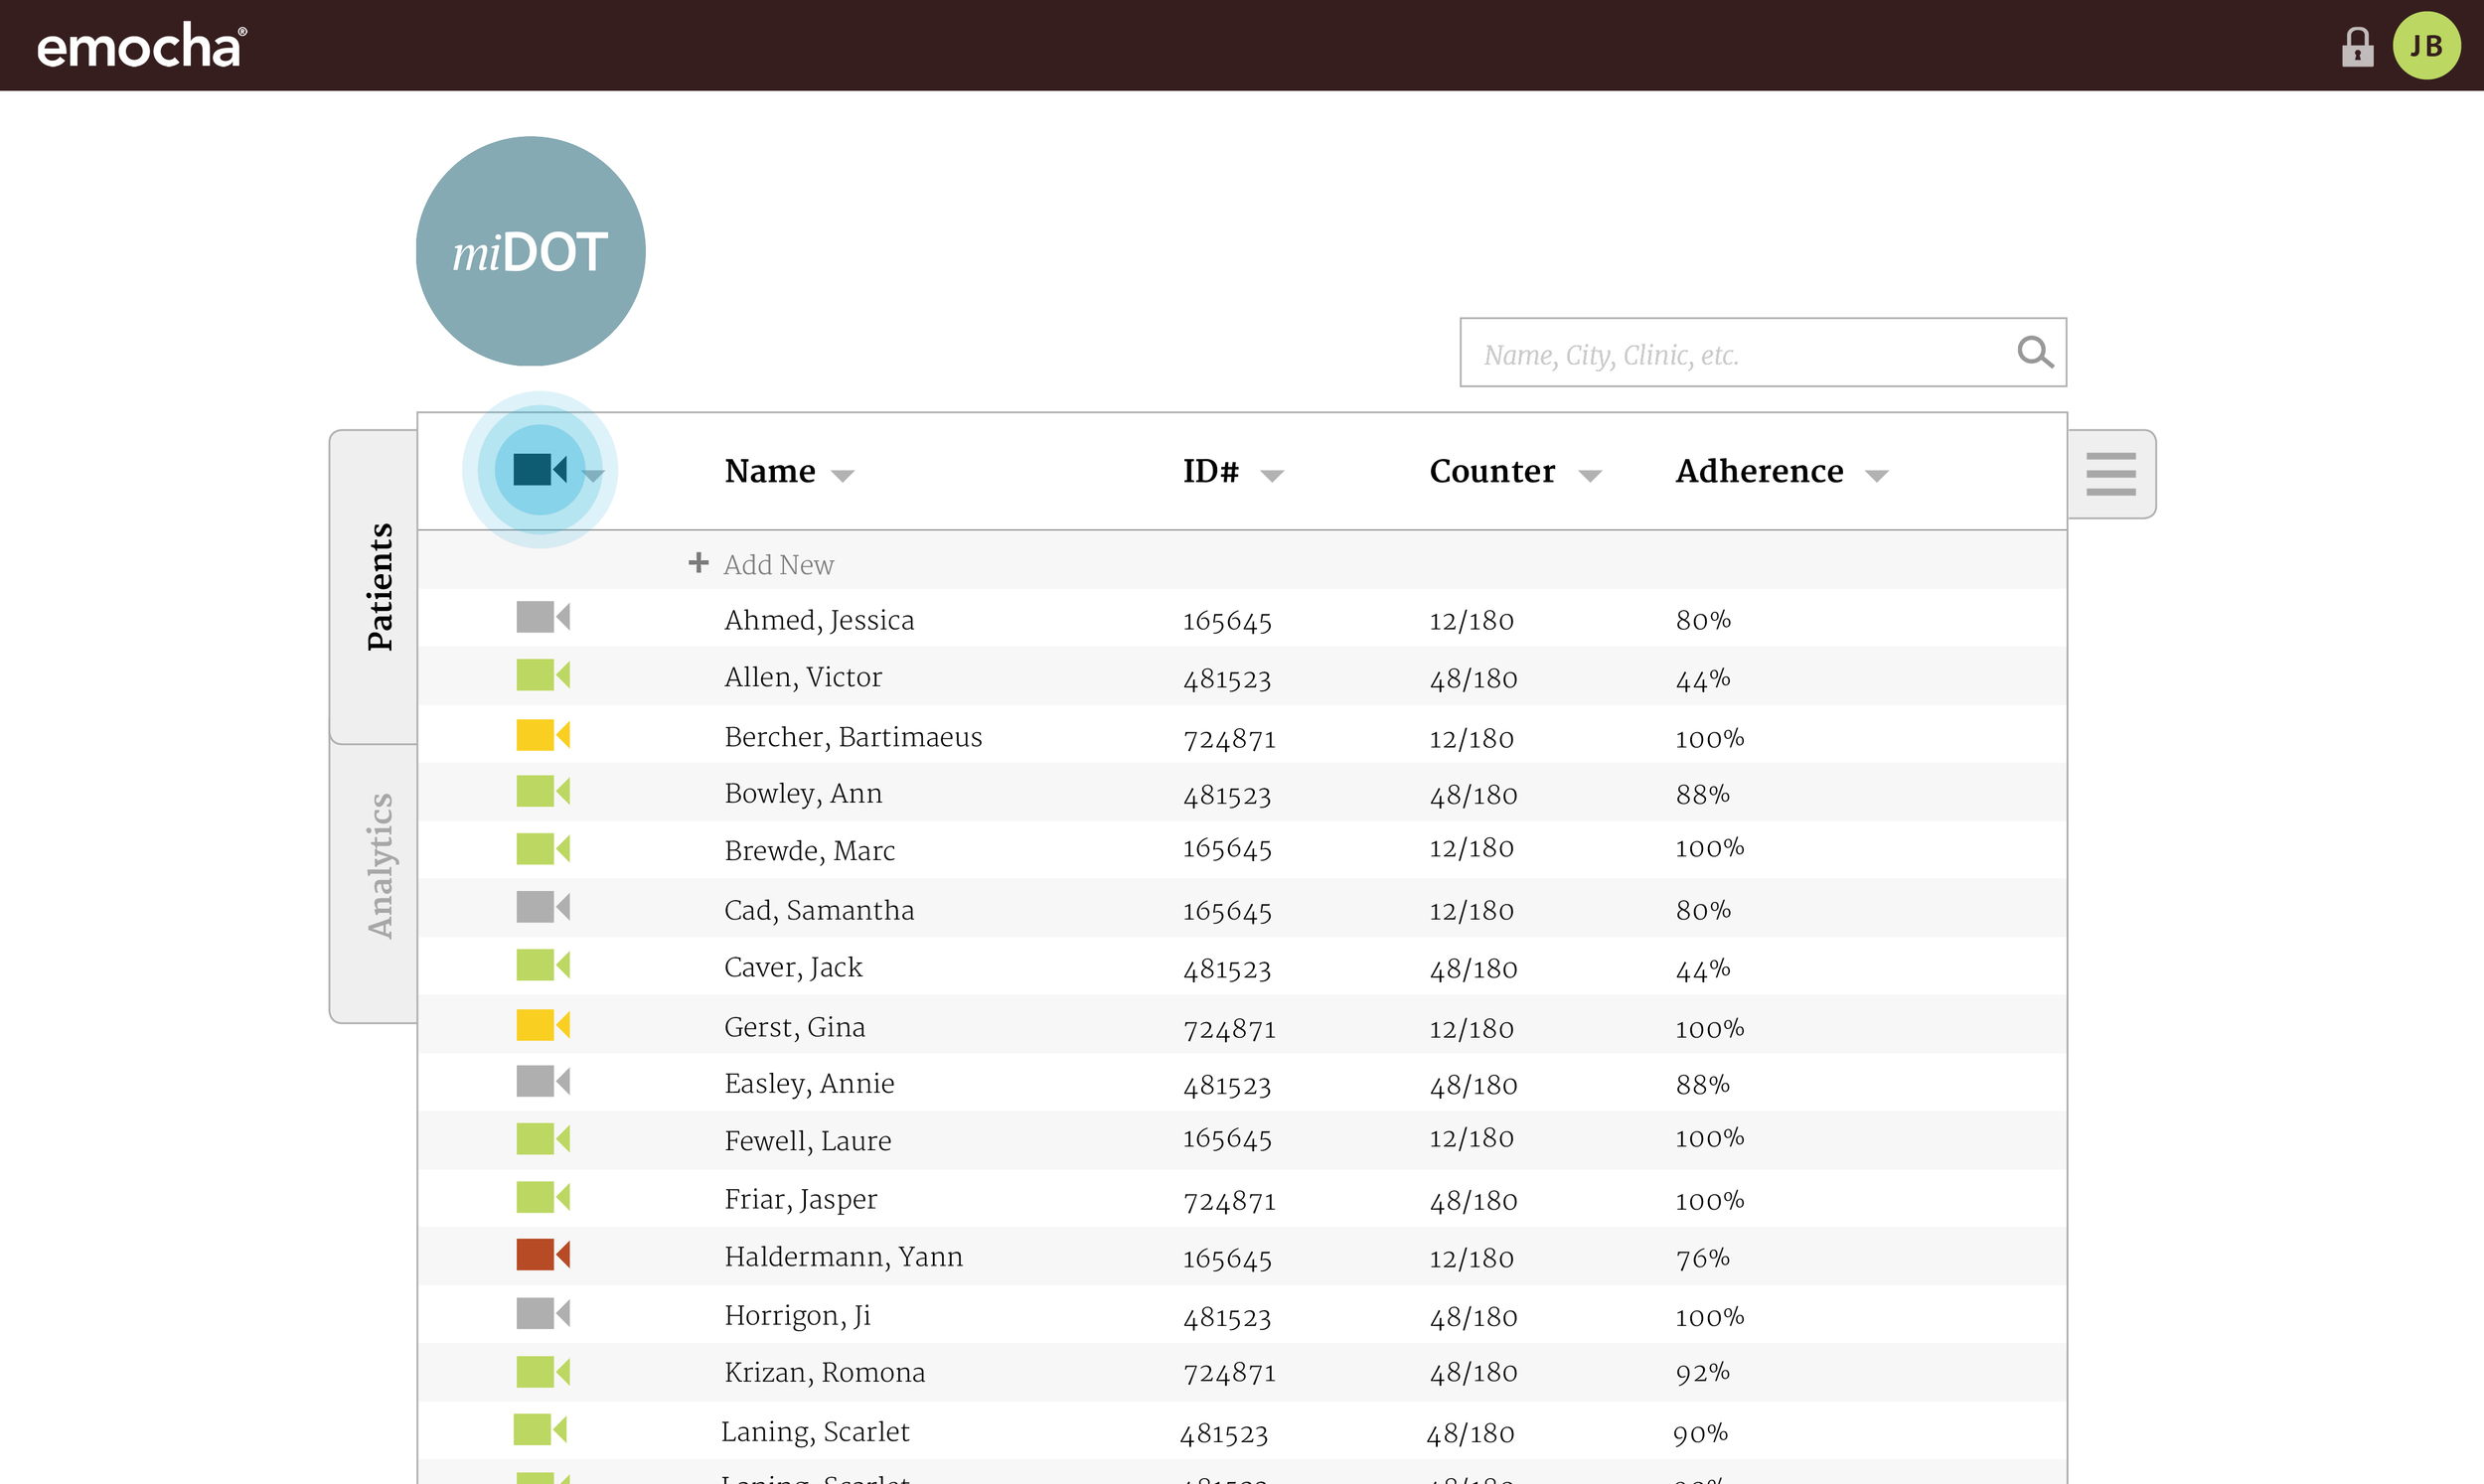Switch to the Patients tab

(x=375, y=587)
